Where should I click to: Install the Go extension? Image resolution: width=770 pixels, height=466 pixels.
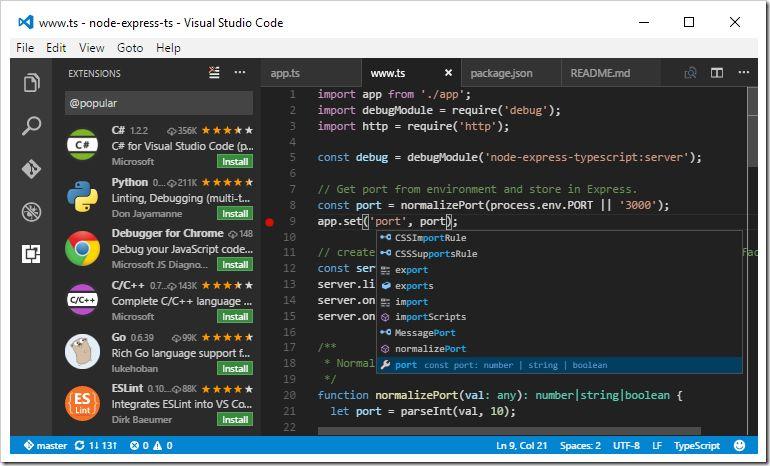[x=235, y=369]
